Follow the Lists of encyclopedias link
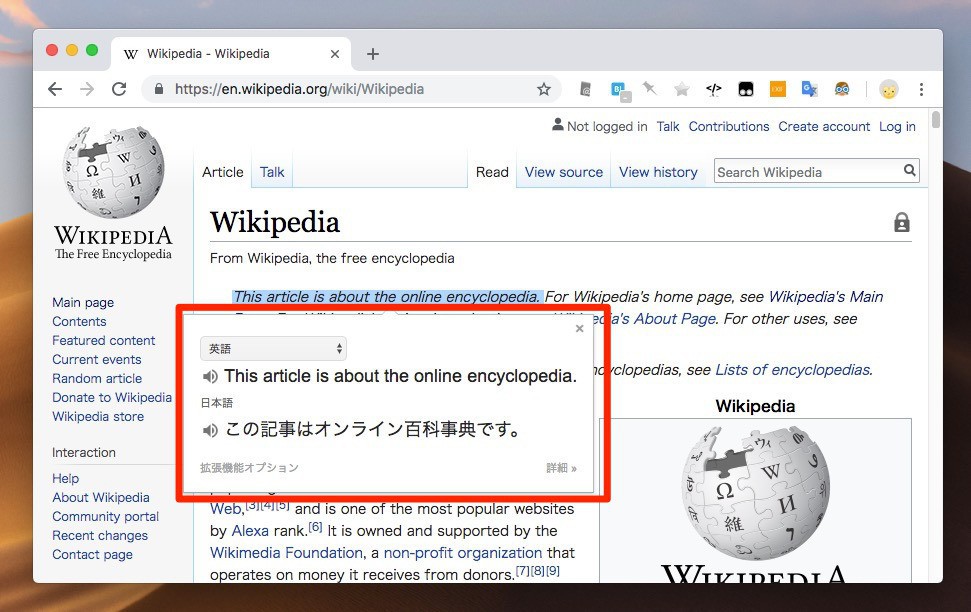The image size is (971, 612). point(794,370)
